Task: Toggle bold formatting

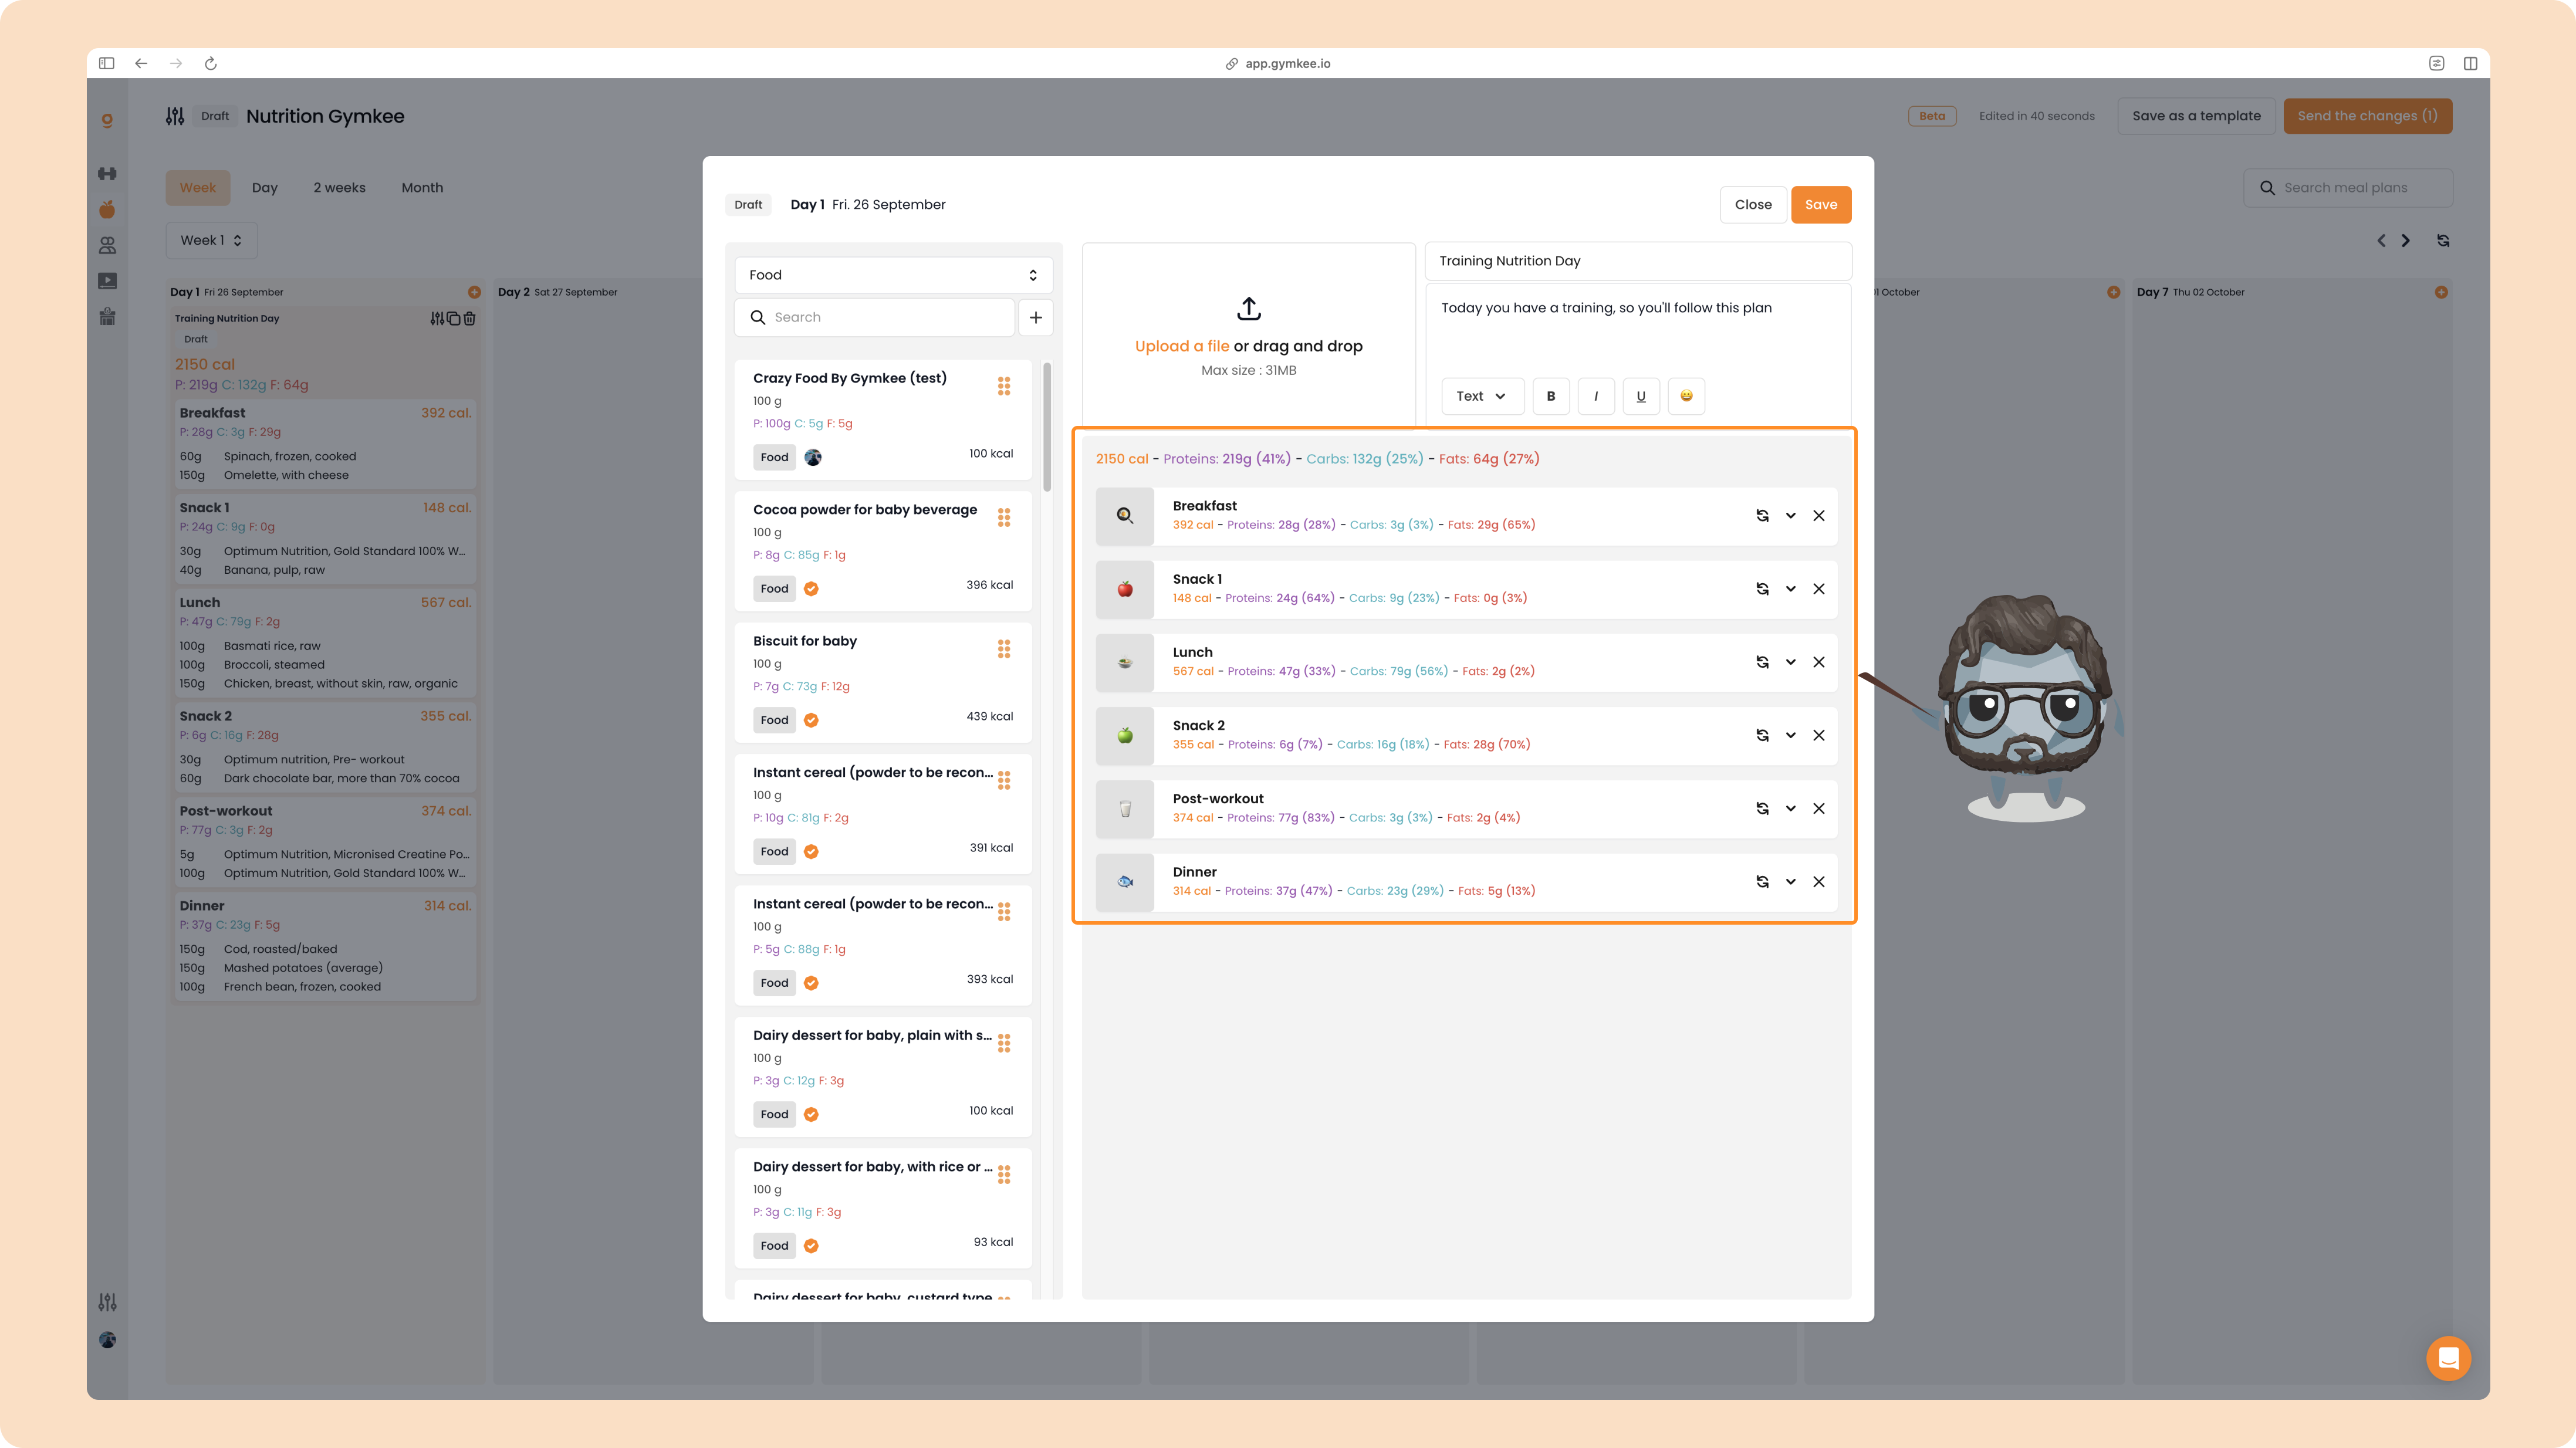Action: coord(1551,396)
